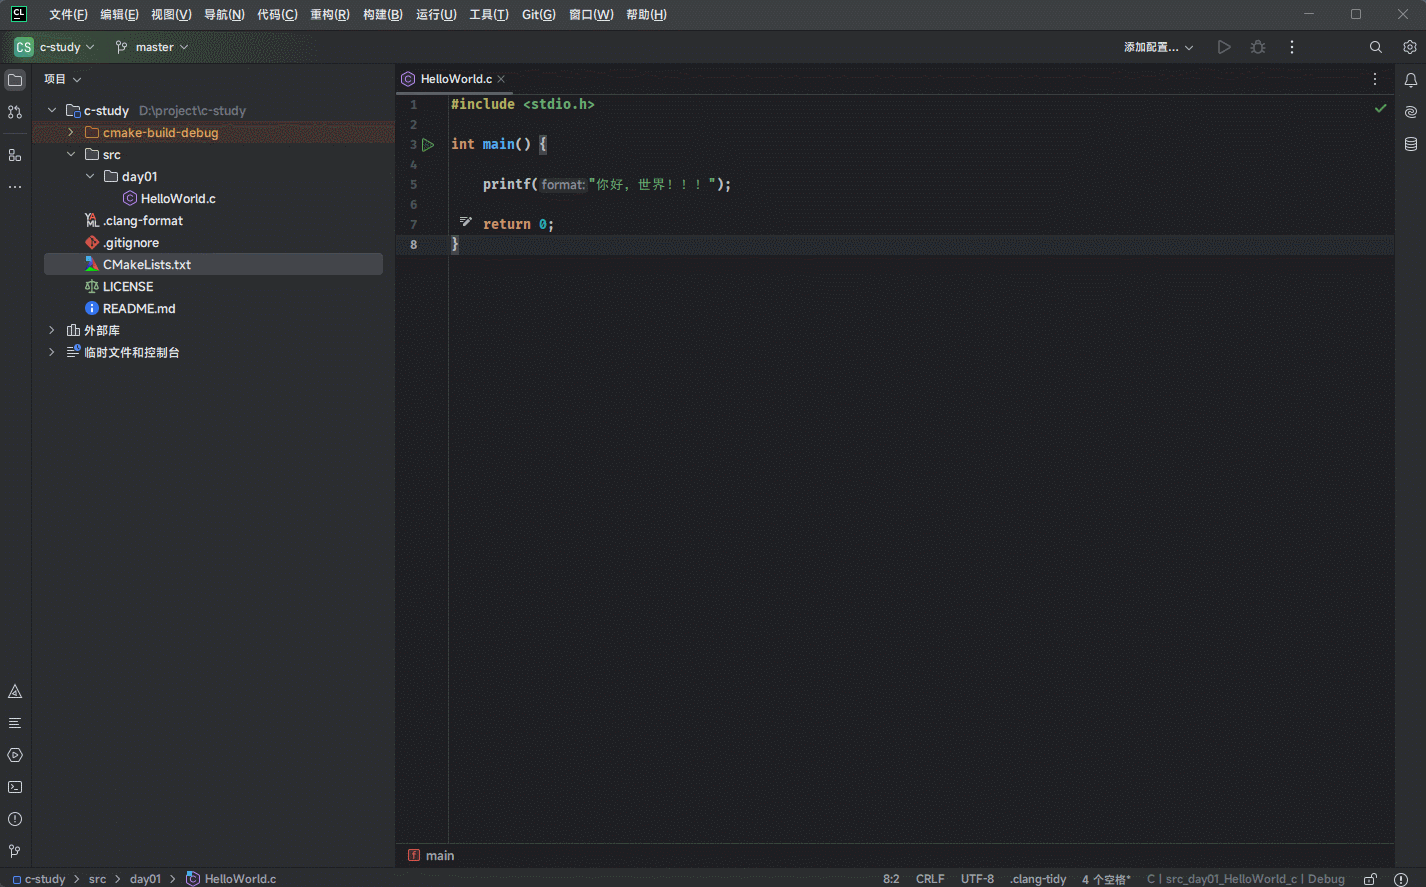This screenshot has height=887, width=1426.
Task: Open the Git tool window icon
Action: pos(15,851)
